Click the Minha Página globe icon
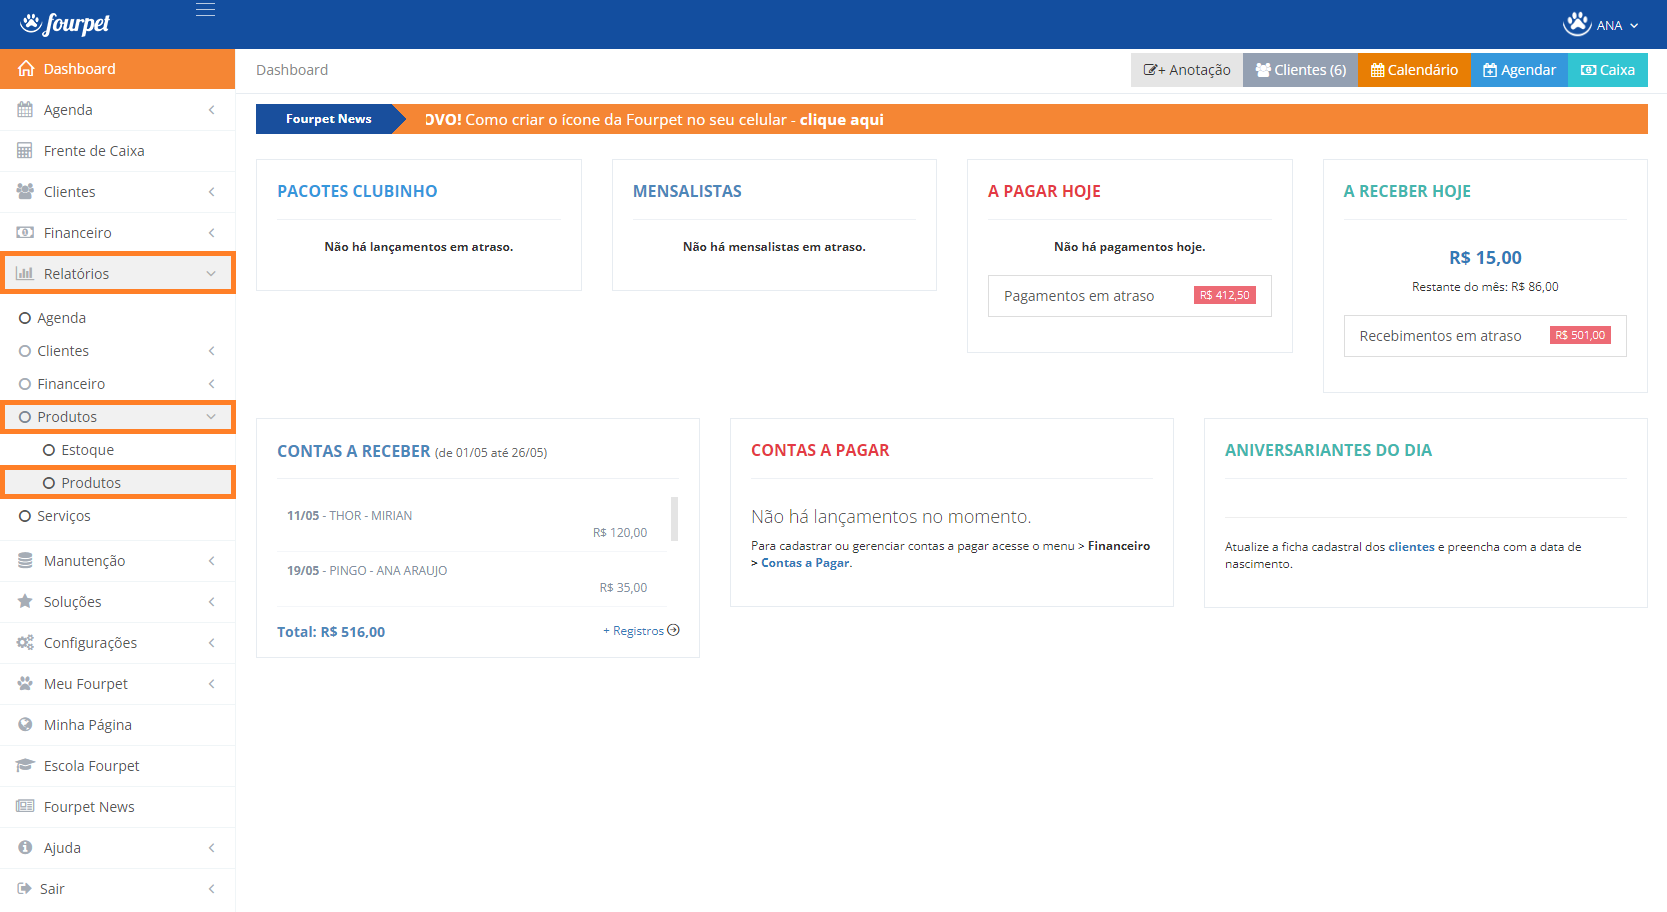1667x912 pixels. click(25, 725)
